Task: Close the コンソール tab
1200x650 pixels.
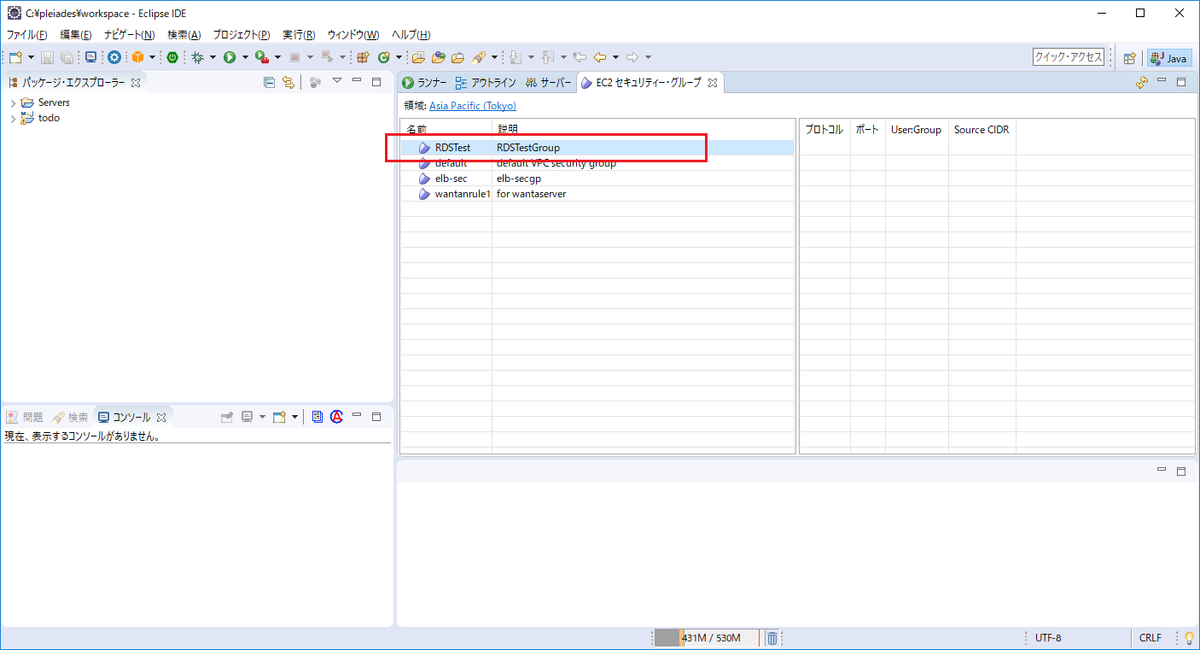Action: (x=161, y=416)
